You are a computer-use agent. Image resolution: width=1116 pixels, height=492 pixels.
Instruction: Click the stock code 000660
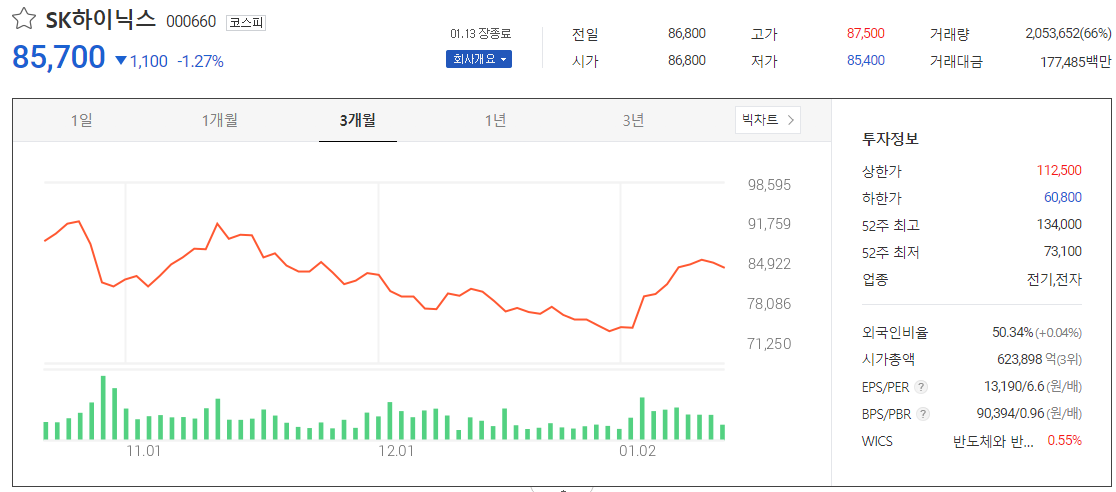(191, 23)
